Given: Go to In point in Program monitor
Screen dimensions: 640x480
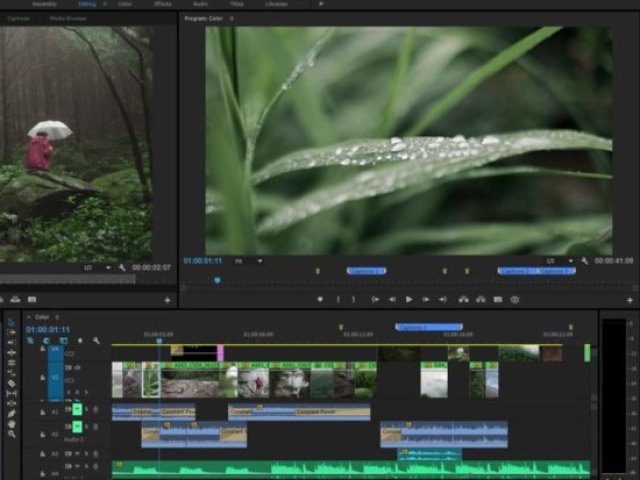Looking at the screenshot, I should click(x=375, y=300).
